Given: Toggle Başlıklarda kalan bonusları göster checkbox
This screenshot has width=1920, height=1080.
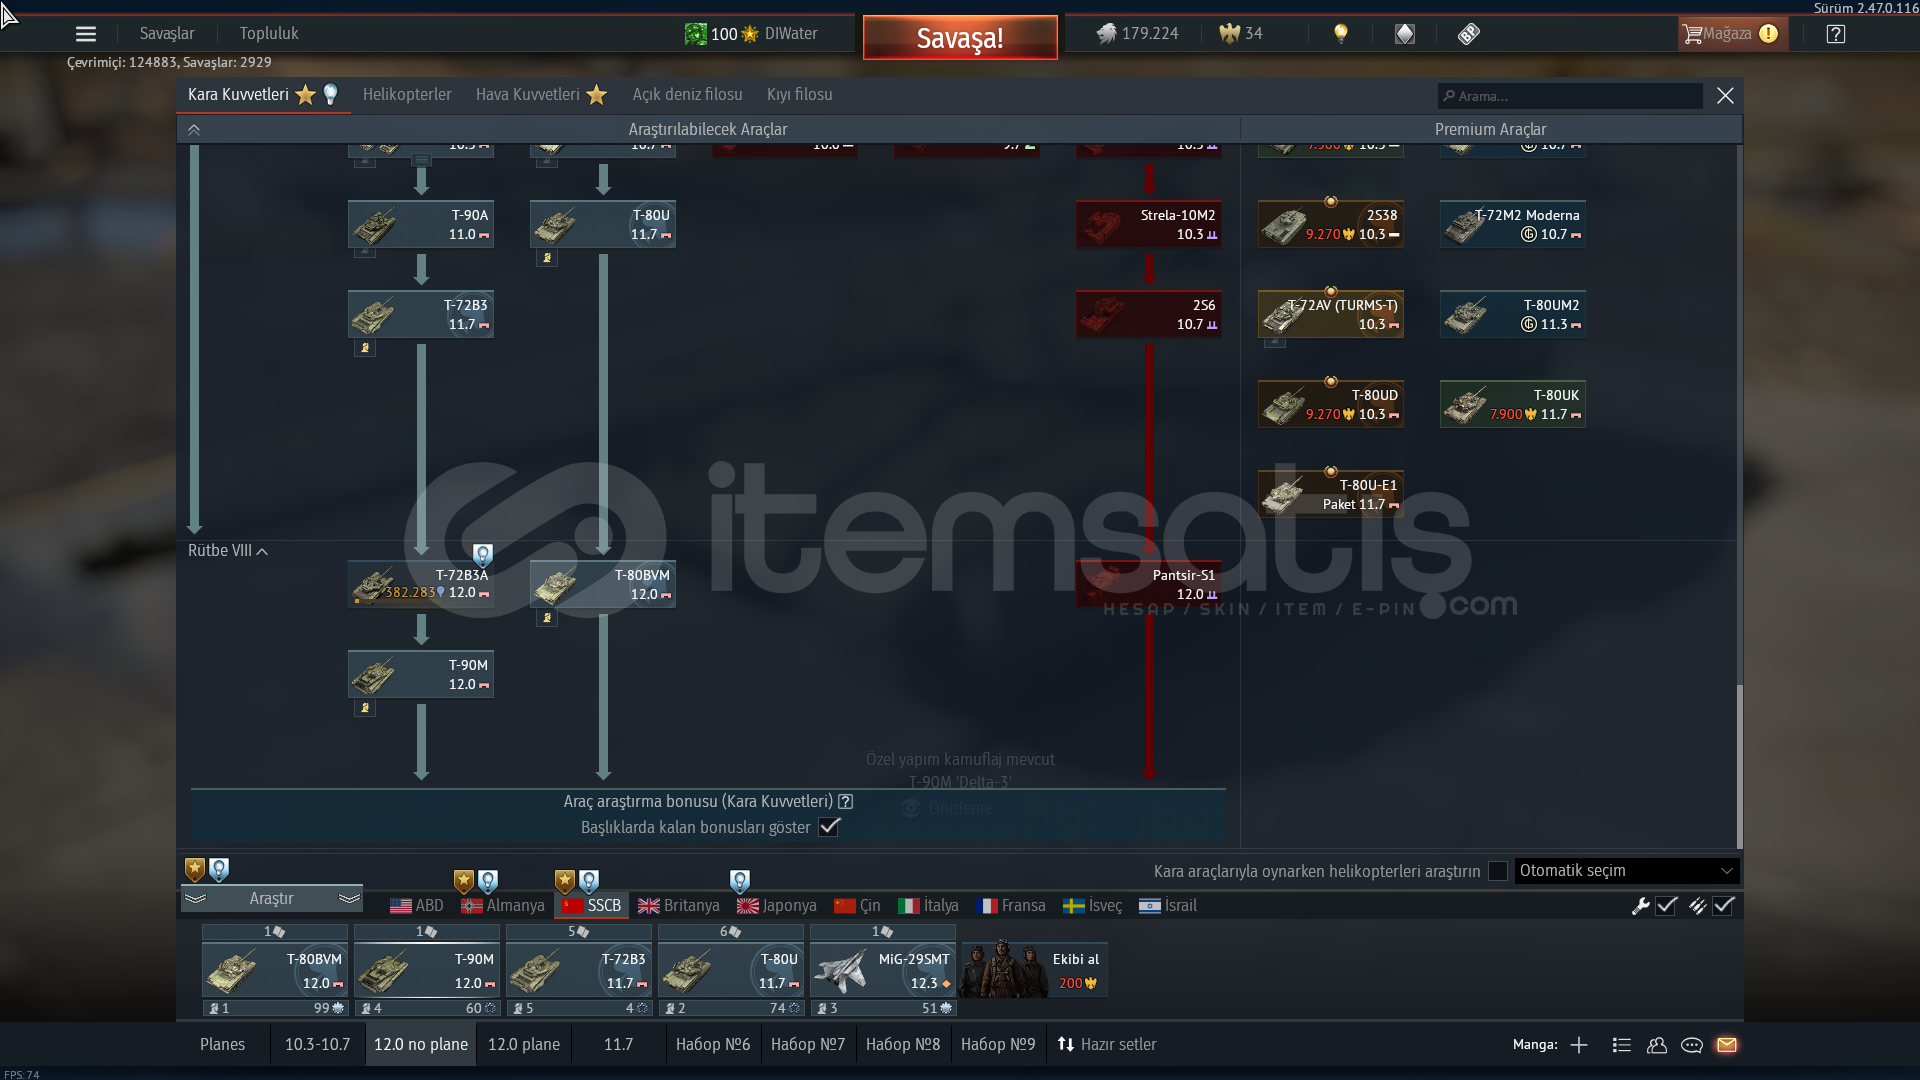Looking at the screenshot, I should tap(829, 827).
